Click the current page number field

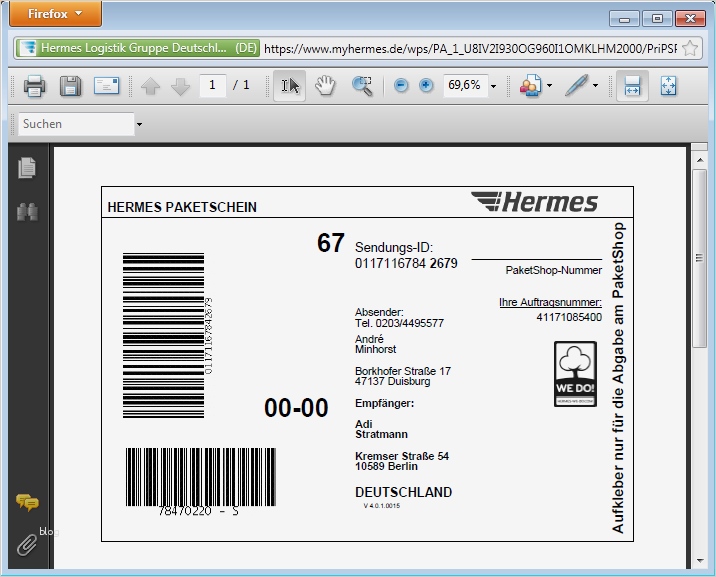coord(212,85)
